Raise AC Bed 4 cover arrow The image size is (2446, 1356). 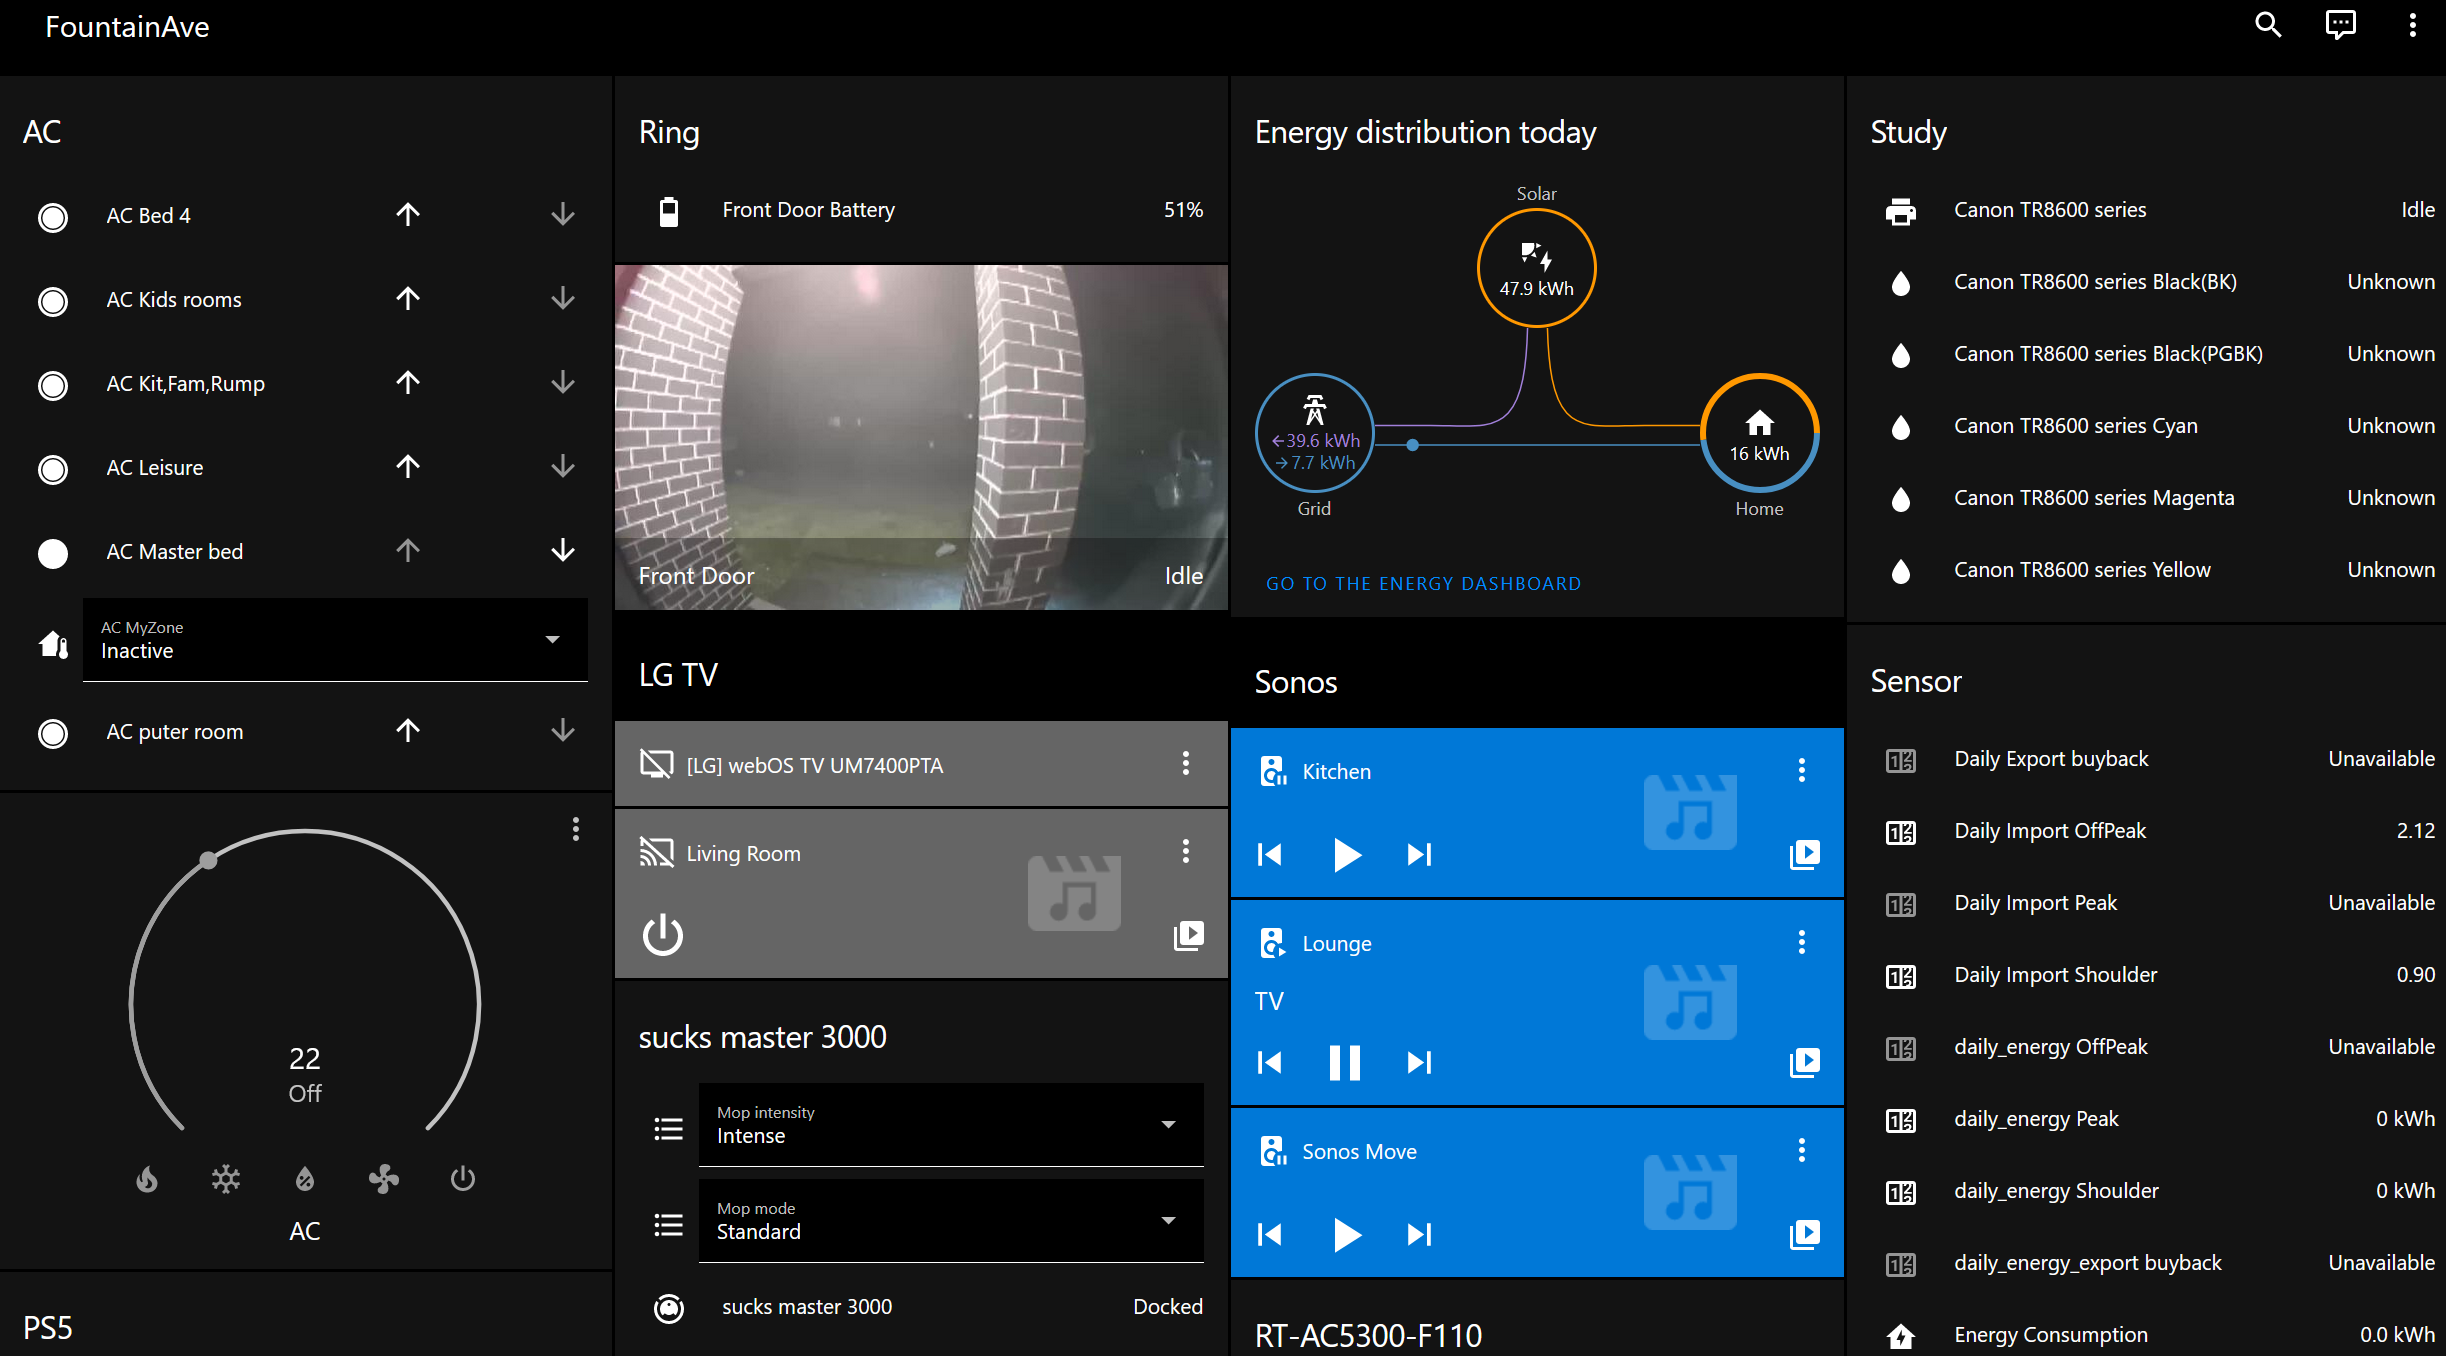coord(407,214)
